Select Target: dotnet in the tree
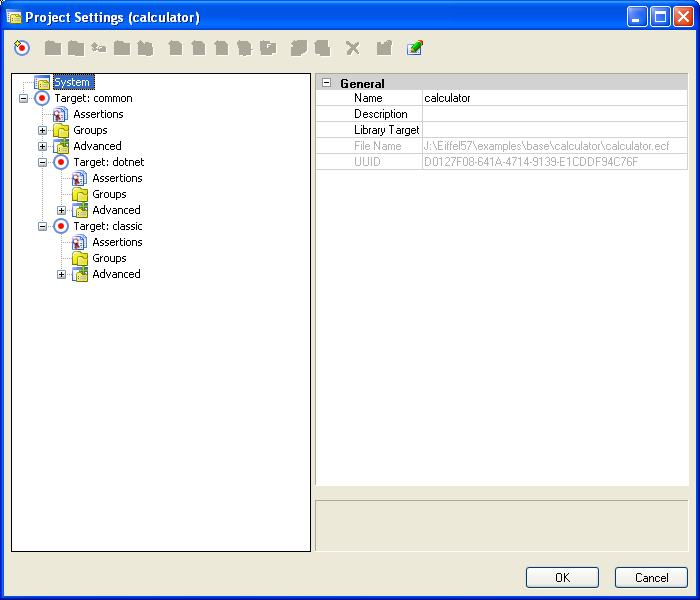Screen dimensions: 700x600 click(x=108, y=162)
